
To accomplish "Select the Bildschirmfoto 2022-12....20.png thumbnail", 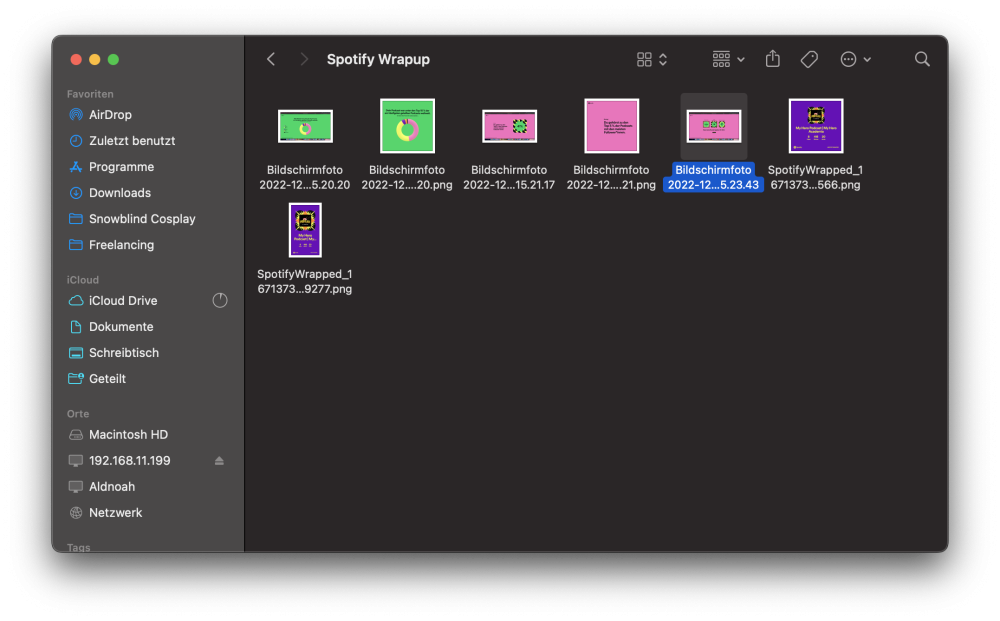I will click(408, 126).
